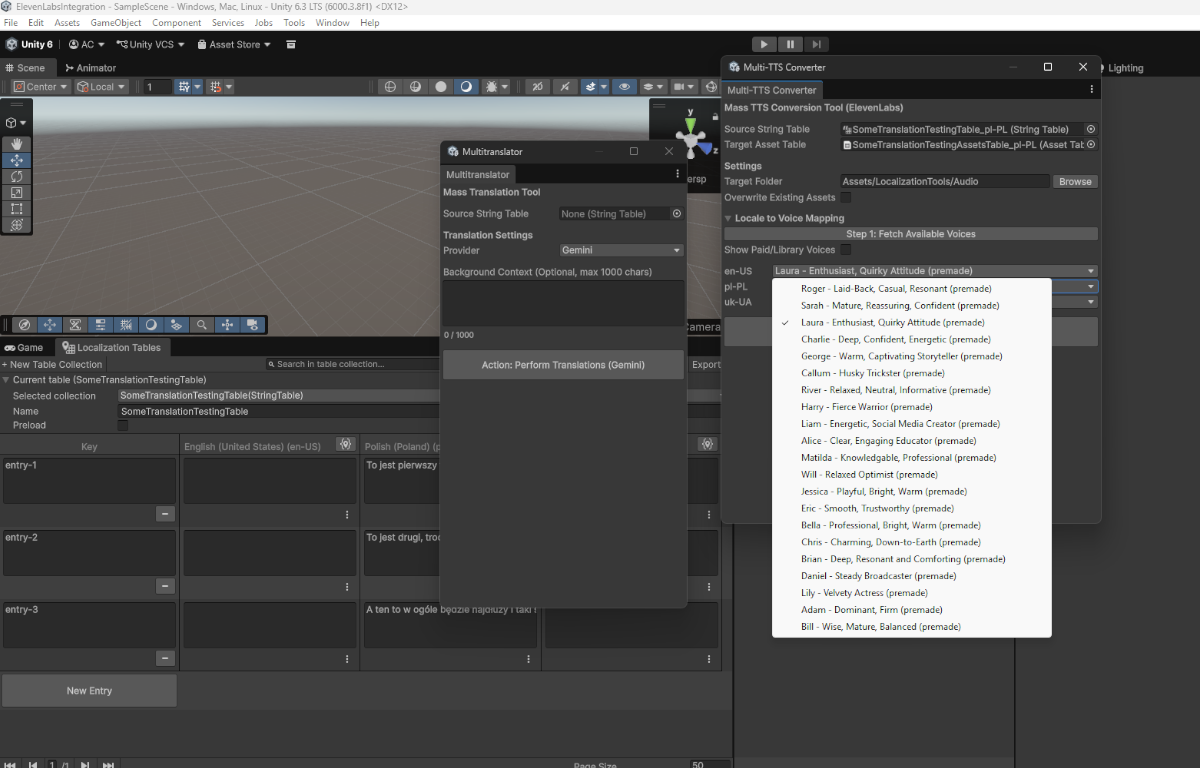Toggle the scene gizmos button
This screenshot has height=768, width=1200.
712,87
